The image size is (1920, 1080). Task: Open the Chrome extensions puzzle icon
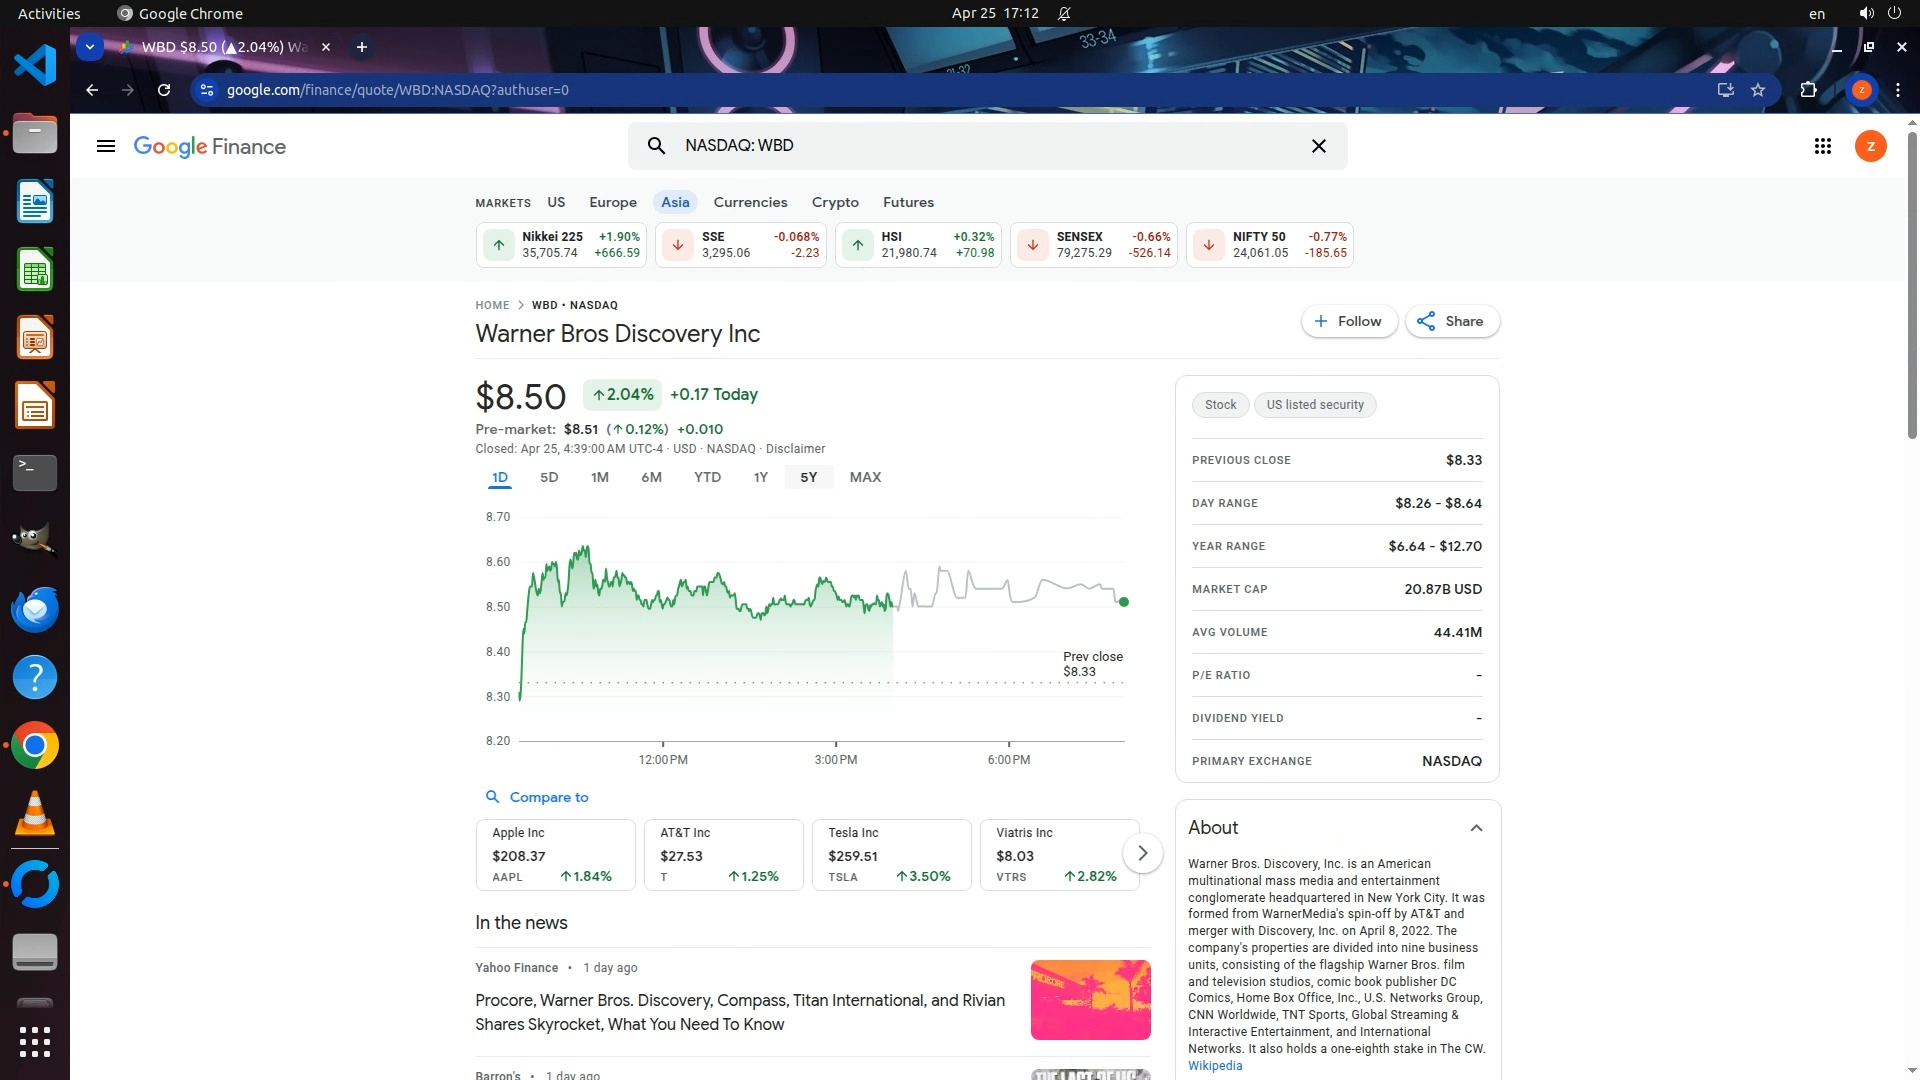1808,90
